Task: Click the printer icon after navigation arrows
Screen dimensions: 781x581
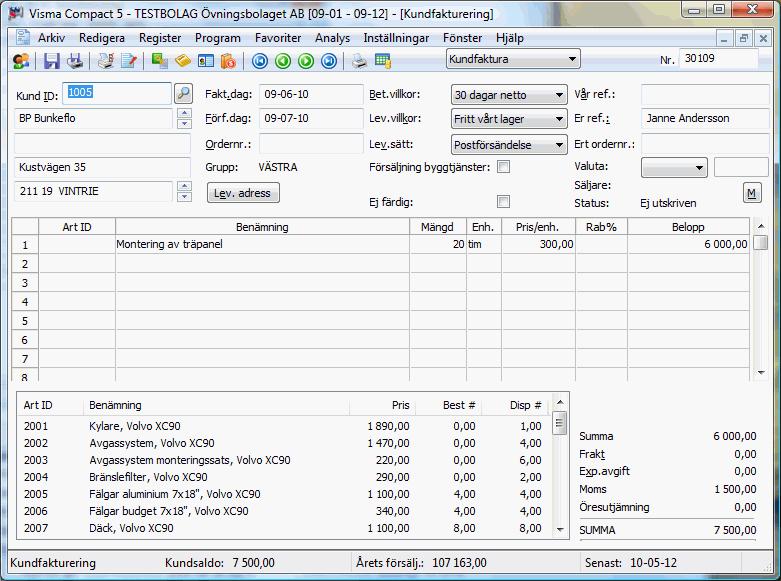Action: click(x=359, y=61)
